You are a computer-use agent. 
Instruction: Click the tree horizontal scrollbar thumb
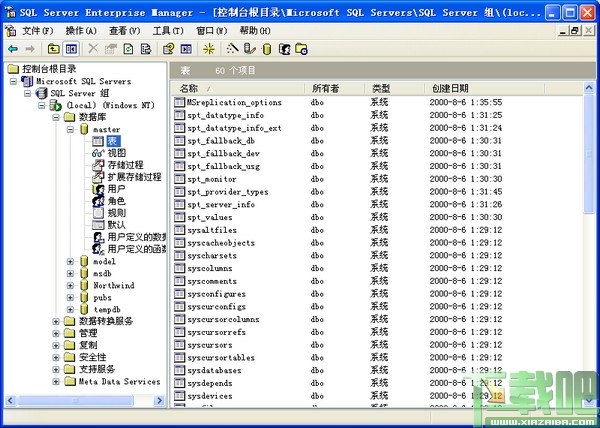76,400
